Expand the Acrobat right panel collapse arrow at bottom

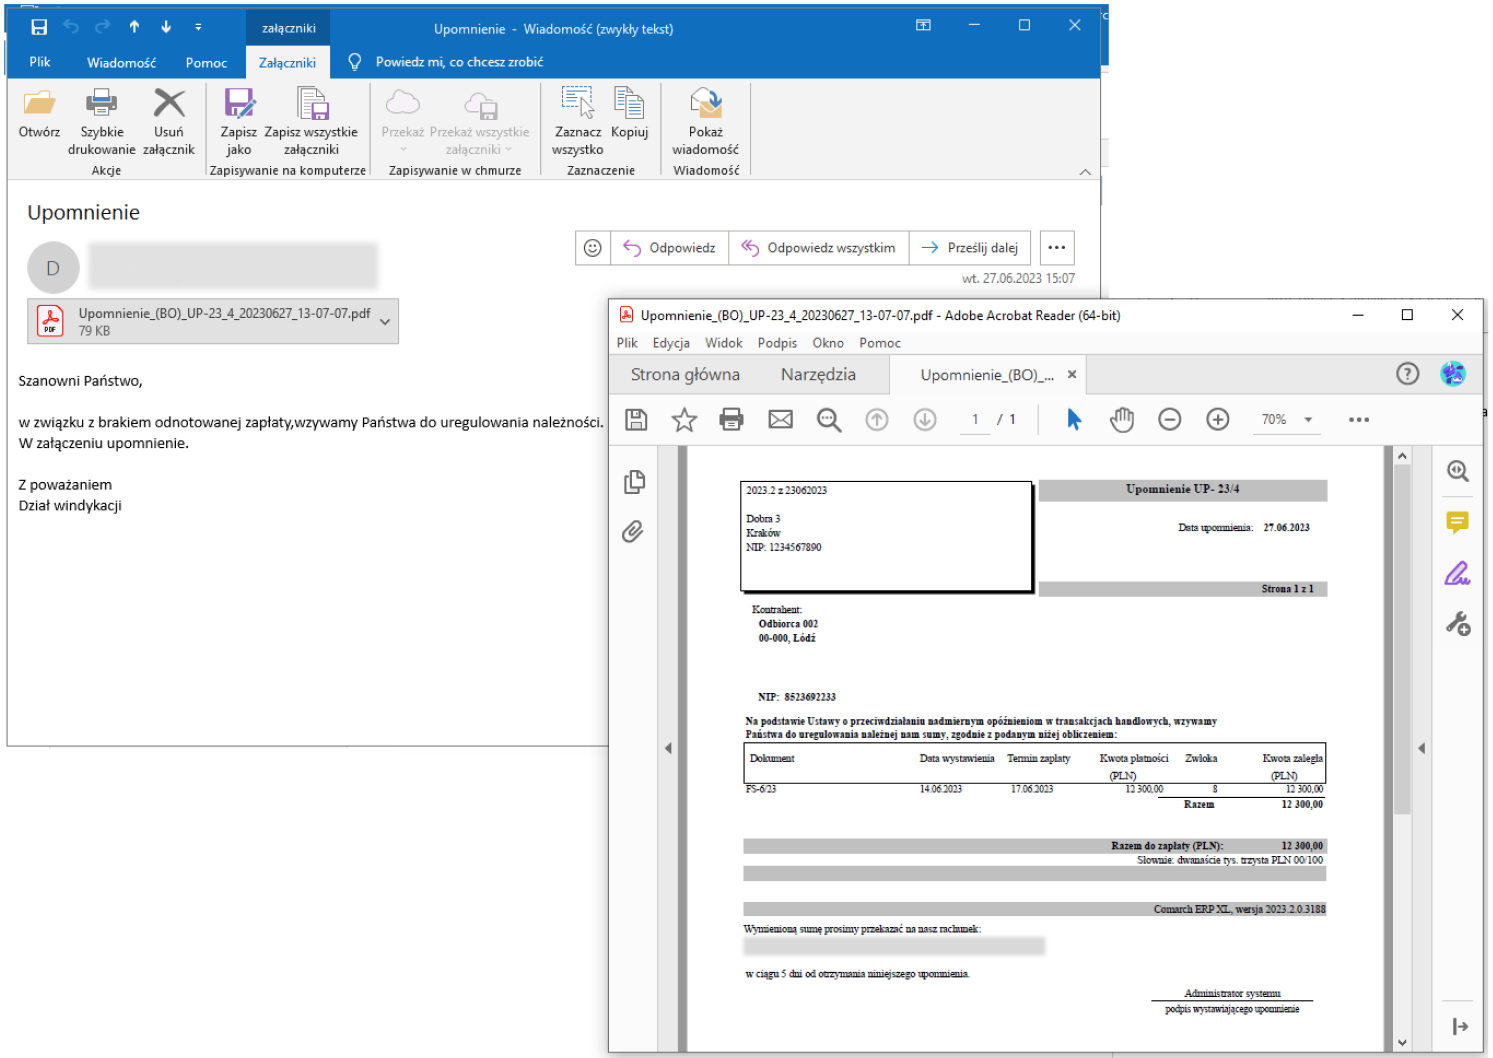(1460, 1026)
